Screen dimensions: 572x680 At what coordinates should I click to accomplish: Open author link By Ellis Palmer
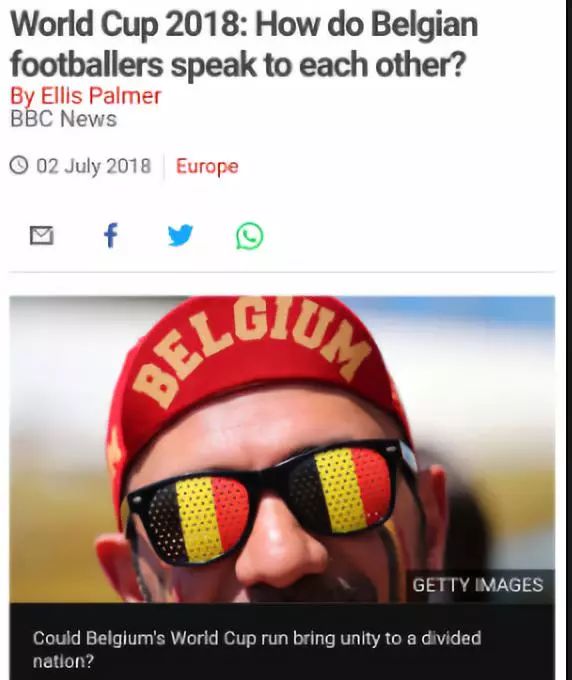click(x=85, y=96)
